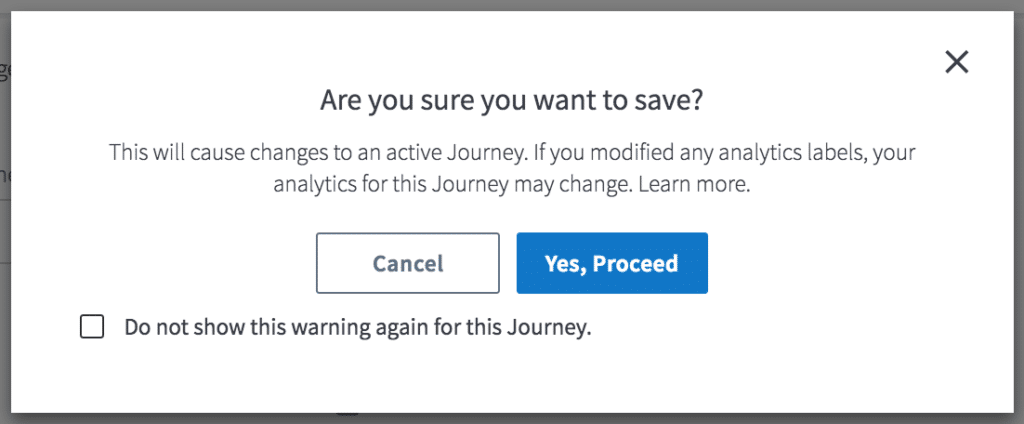Dismiss the dialog using the X icon
Image resolution: width=1024 pixels, height=424 pixels.
click(957, 62)
